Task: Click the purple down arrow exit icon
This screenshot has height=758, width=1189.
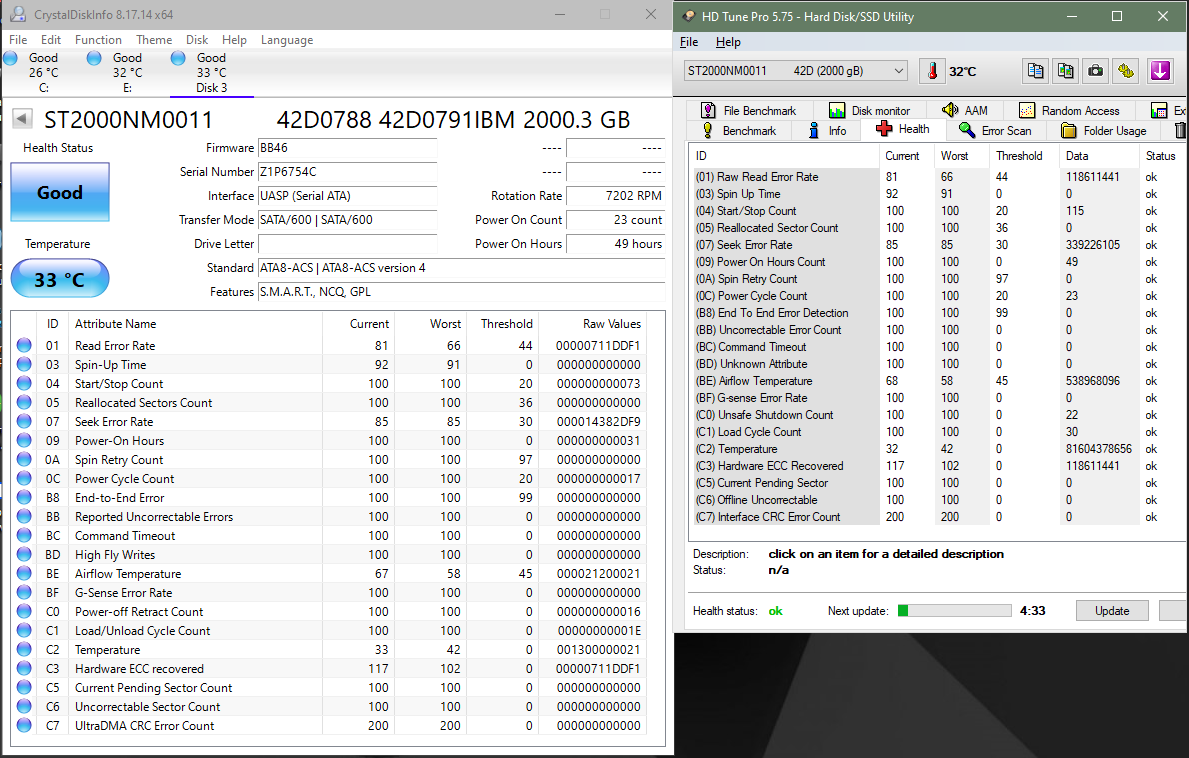Action: (1160, 71)
